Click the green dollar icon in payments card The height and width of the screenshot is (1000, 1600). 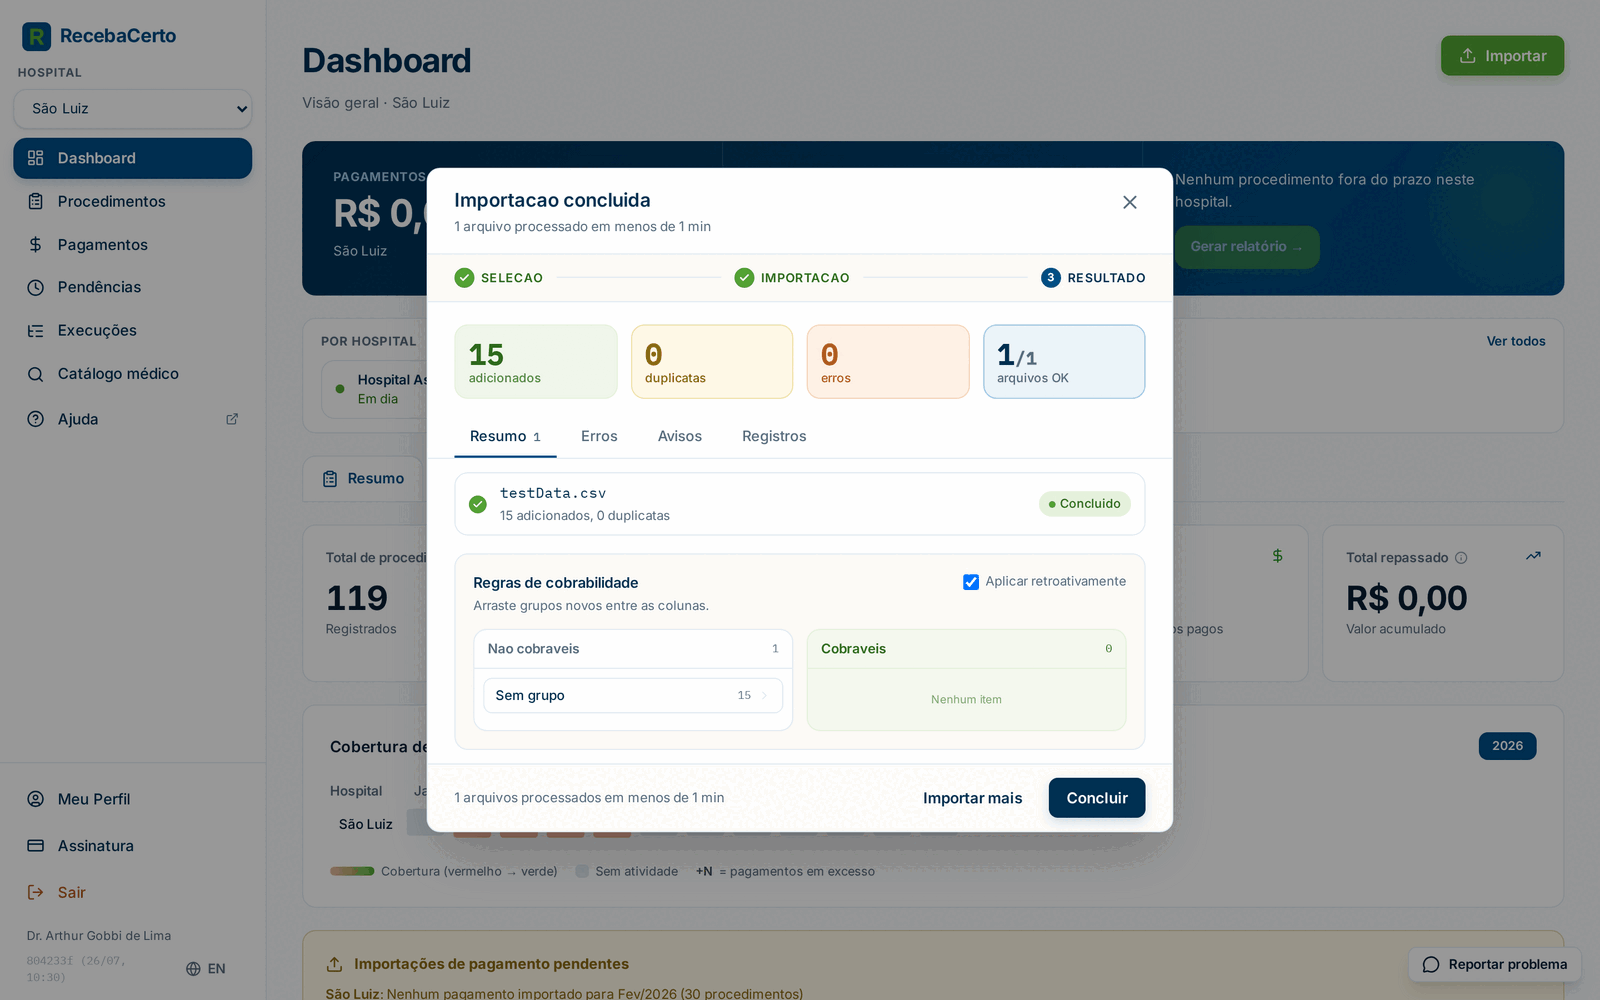point(1277,556)
